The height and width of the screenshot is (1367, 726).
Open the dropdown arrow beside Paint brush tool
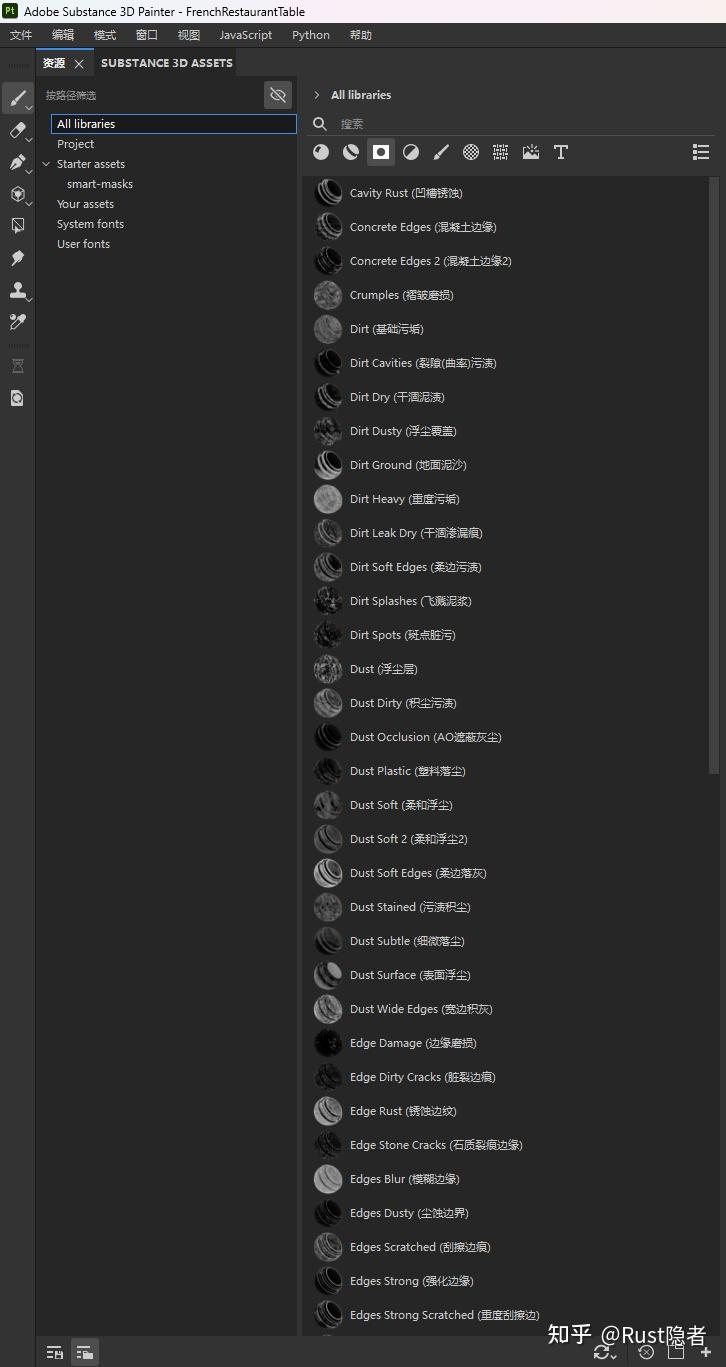point(30,107)
